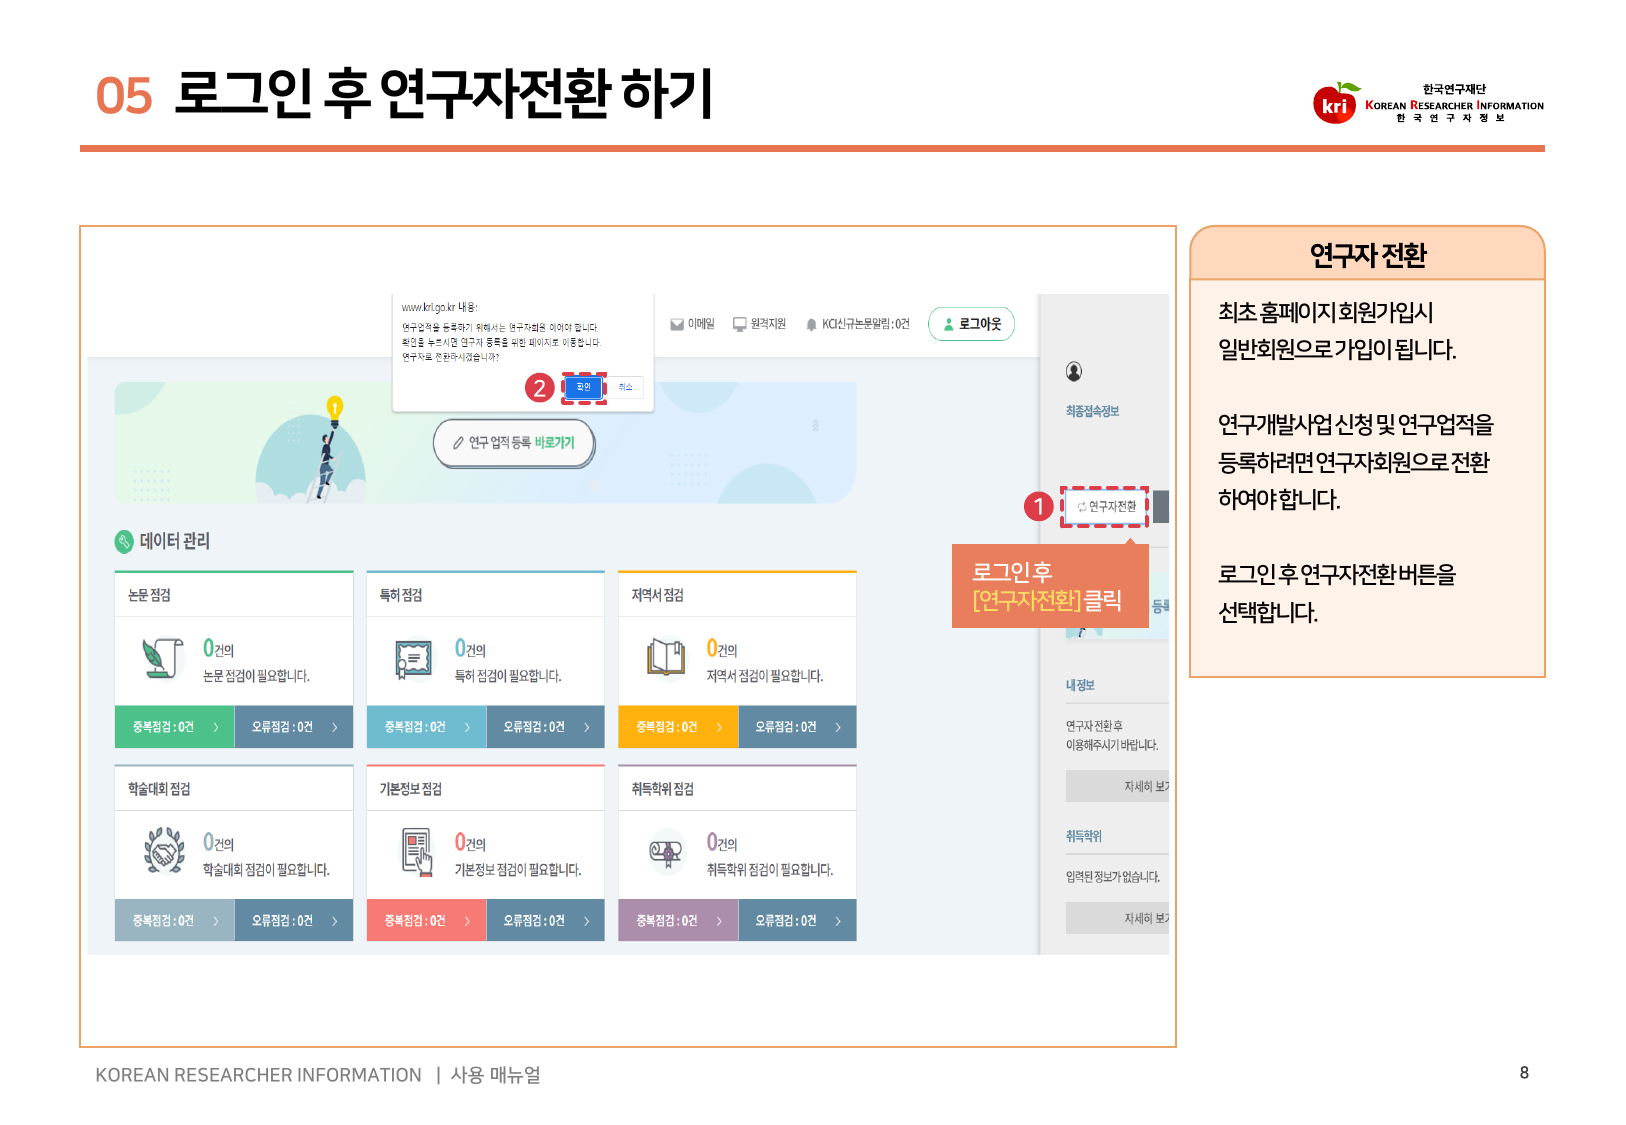Click the blue 확인 confirm button in dialog

click(584, 387)
